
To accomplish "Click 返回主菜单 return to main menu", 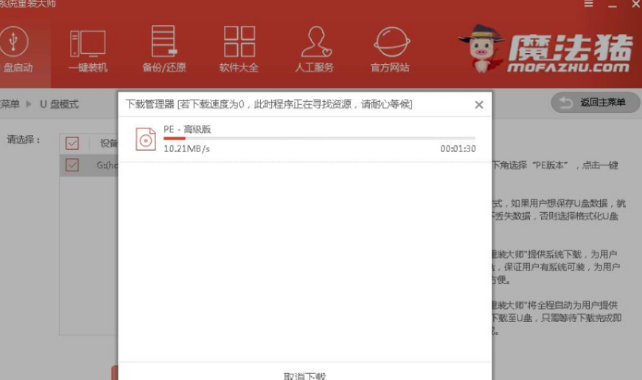I will click(595, 102).
